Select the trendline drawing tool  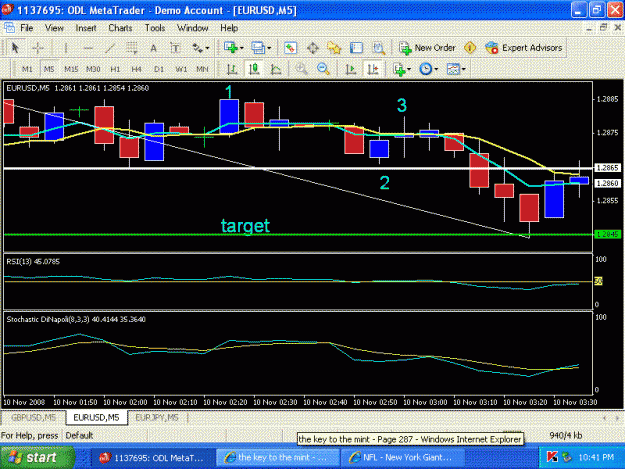[110, 48]
